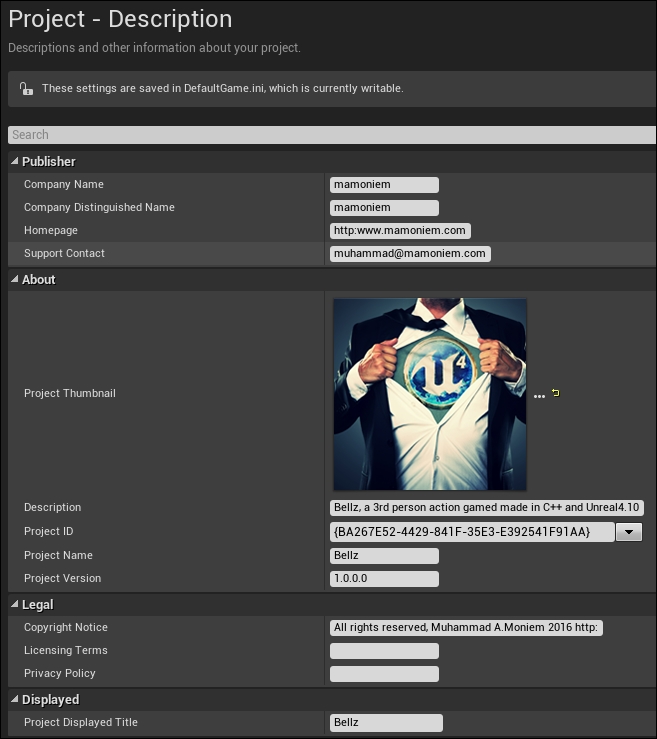Collapse the Publisher section
This screenshot has width=657, height=739.
[x=15, y=161]
